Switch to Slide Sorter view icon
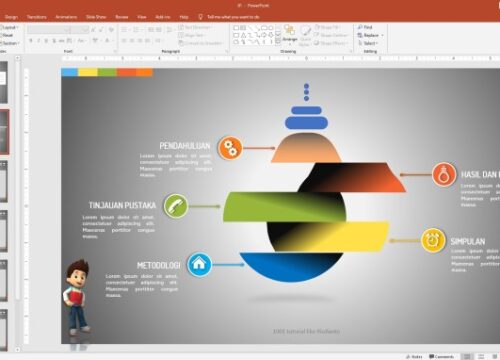The height and width of the screenshot is (360, 500). [481, 356]
